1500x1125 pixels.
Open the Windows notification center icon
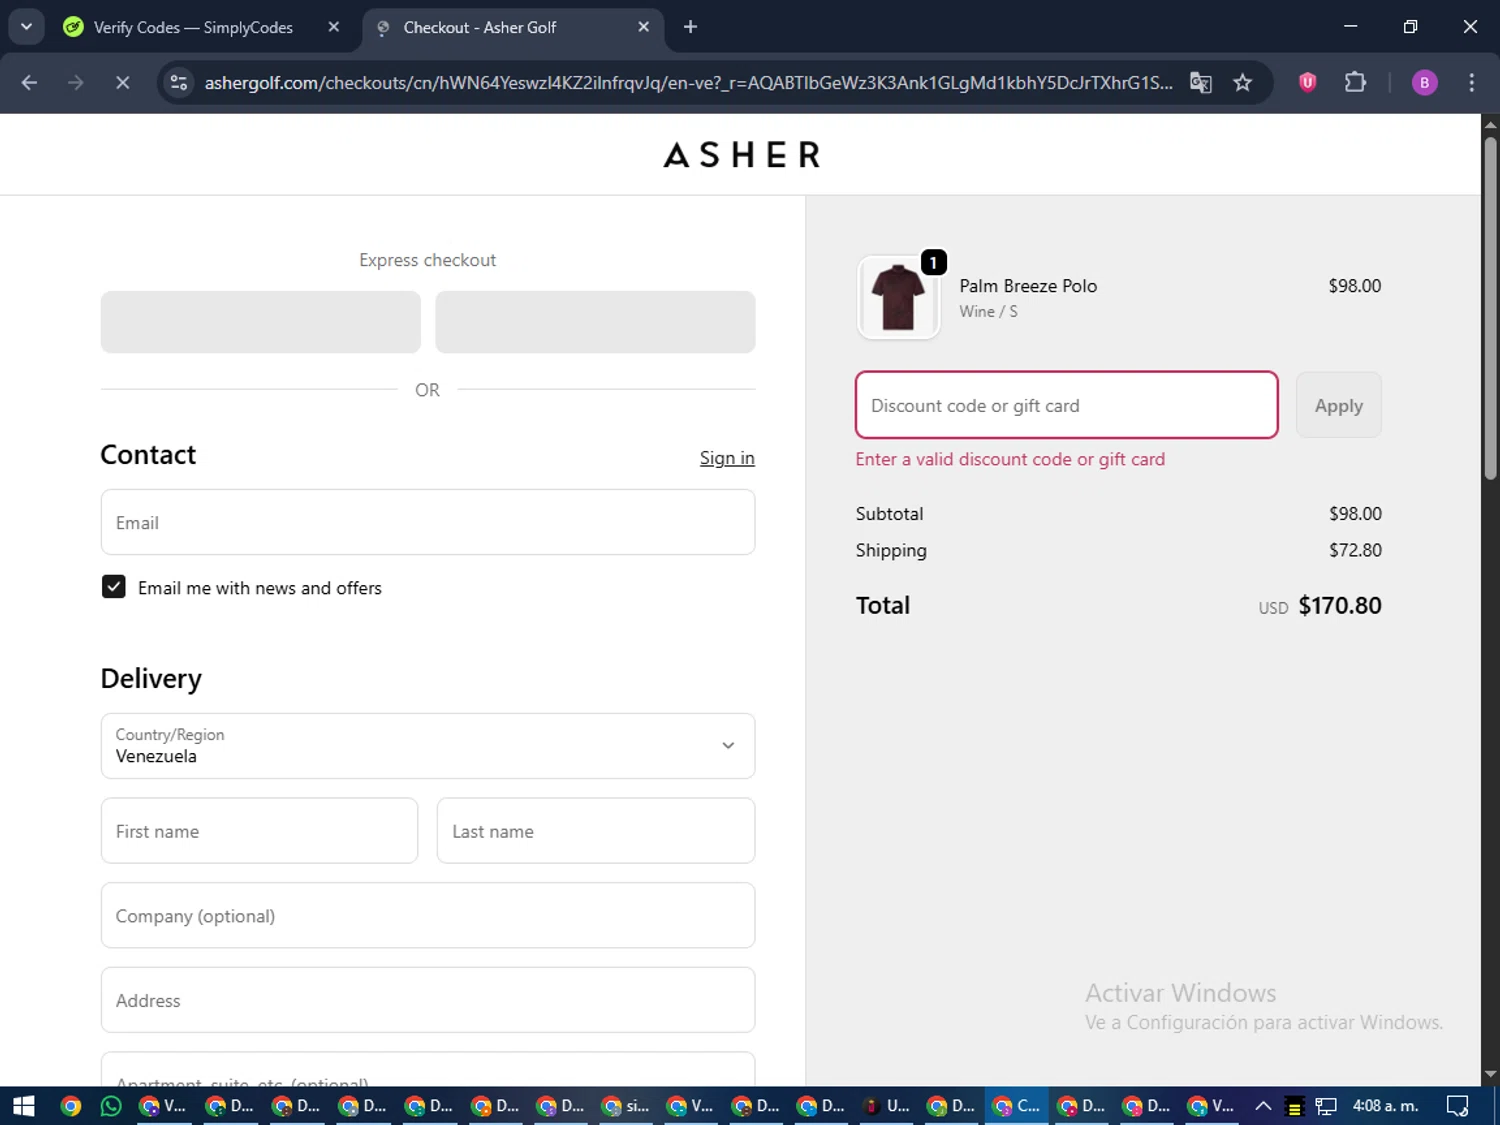click(1457, 1106)
